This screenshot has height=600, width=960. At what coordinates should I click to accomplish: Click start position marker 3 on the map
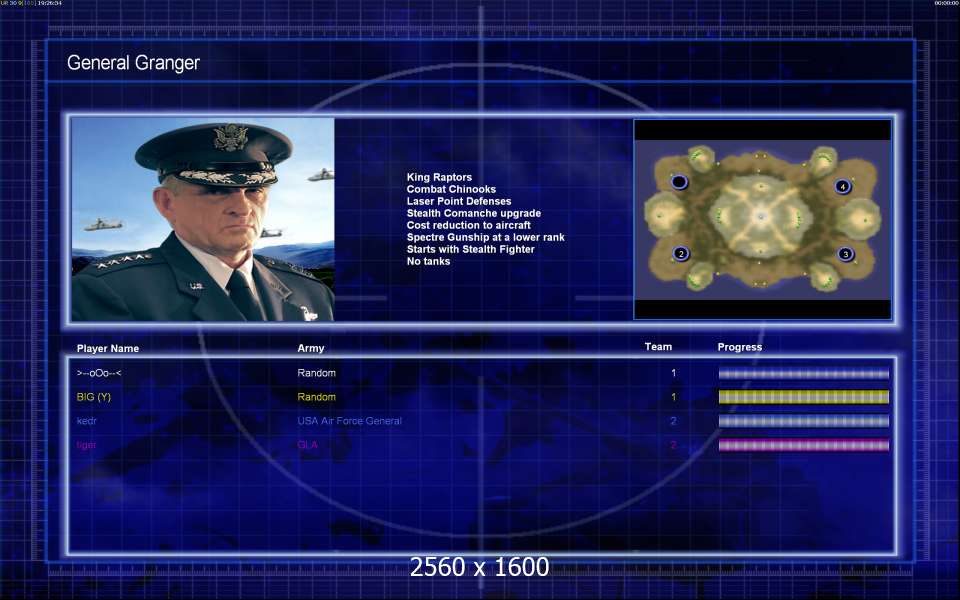846,254
